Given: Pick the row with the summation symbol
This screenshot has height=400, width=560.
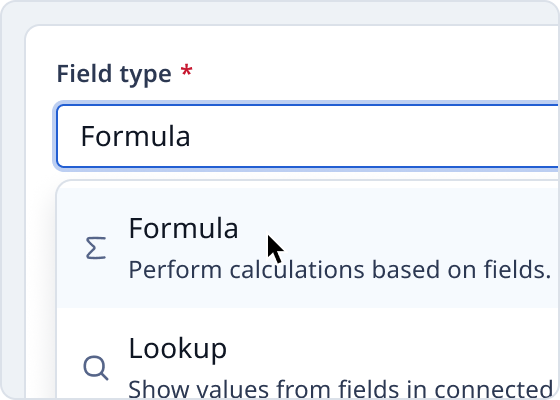Looking at the screenshot, I should click(308, 248).
